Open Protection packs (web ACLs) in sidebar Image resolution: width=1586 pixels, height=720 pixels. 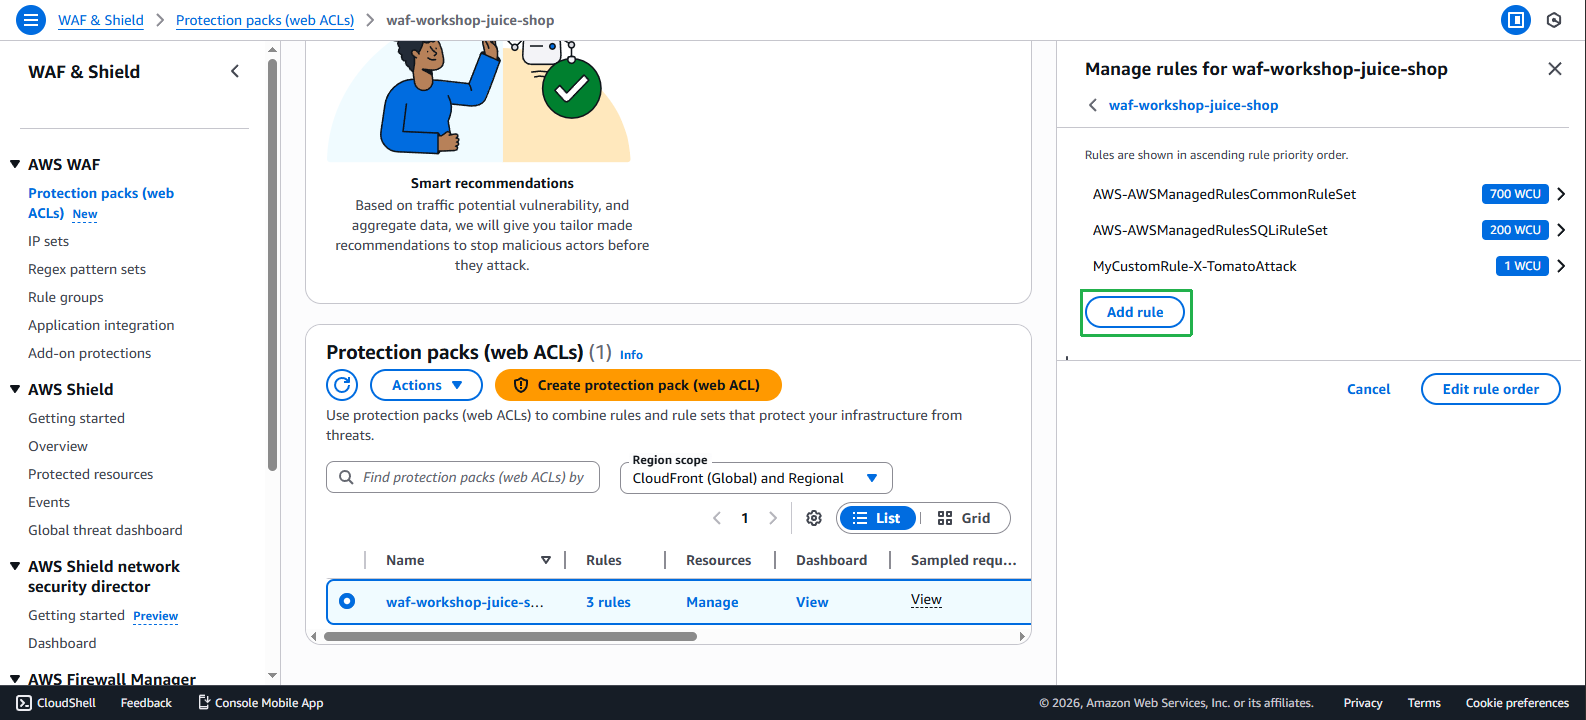click(x=101, y=203)
